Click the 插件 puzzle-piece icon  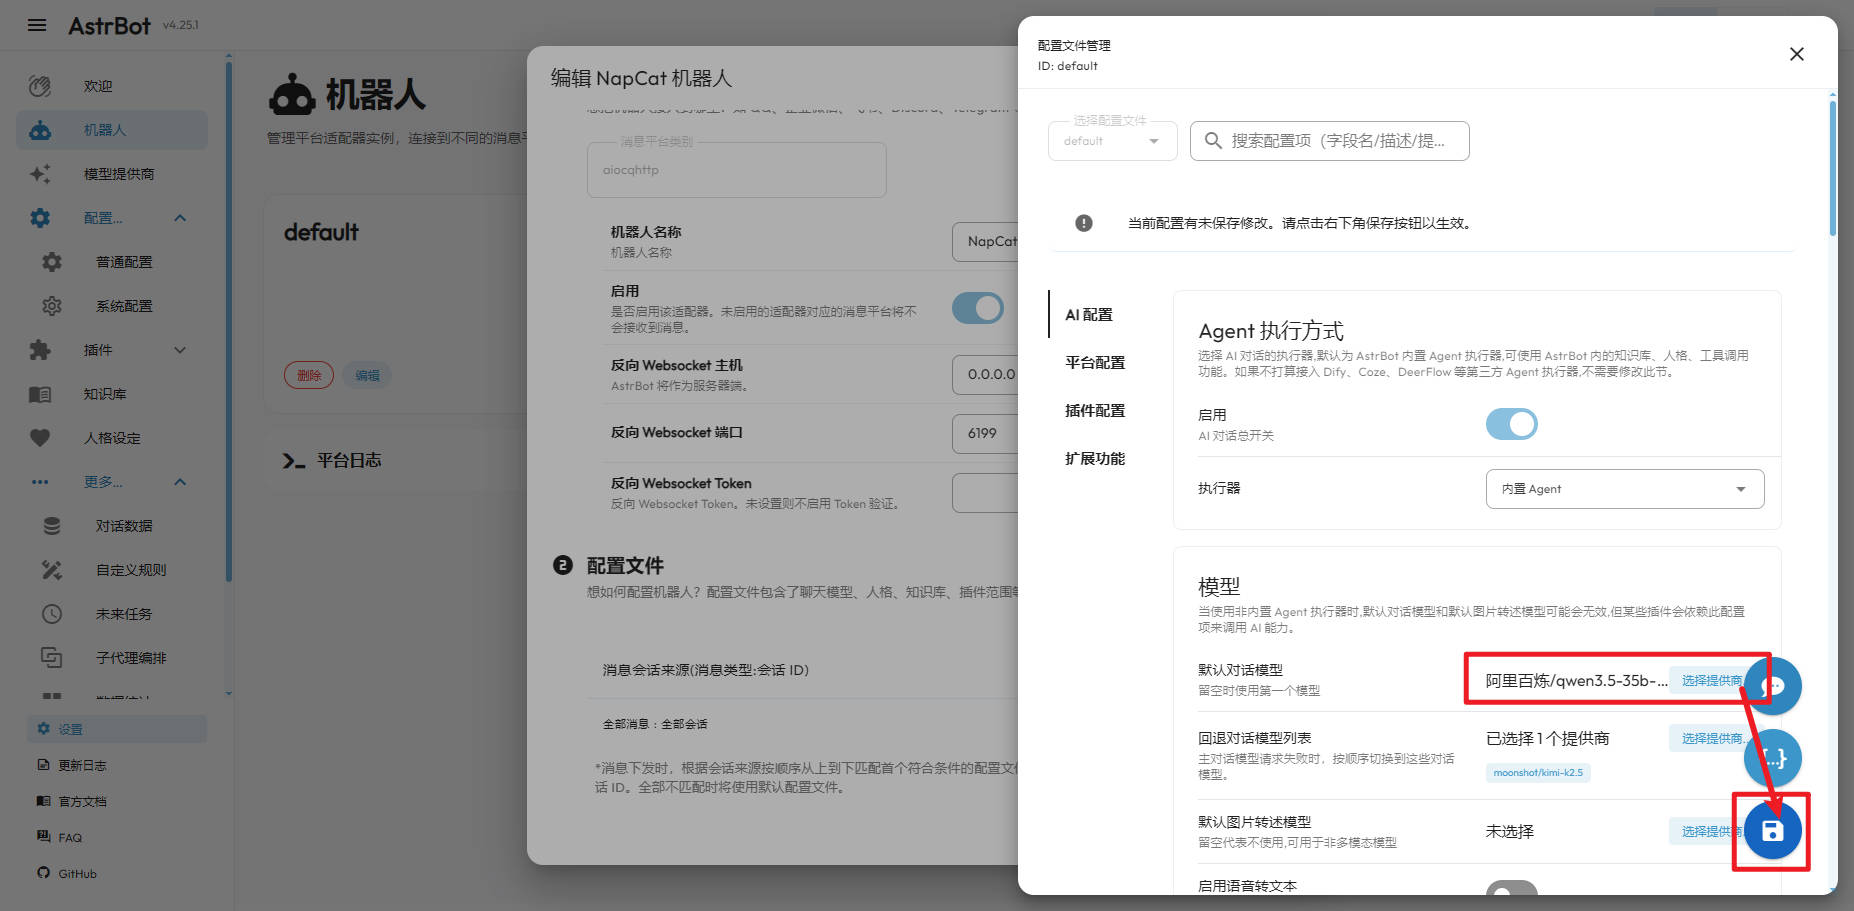(x=40, y=350)
